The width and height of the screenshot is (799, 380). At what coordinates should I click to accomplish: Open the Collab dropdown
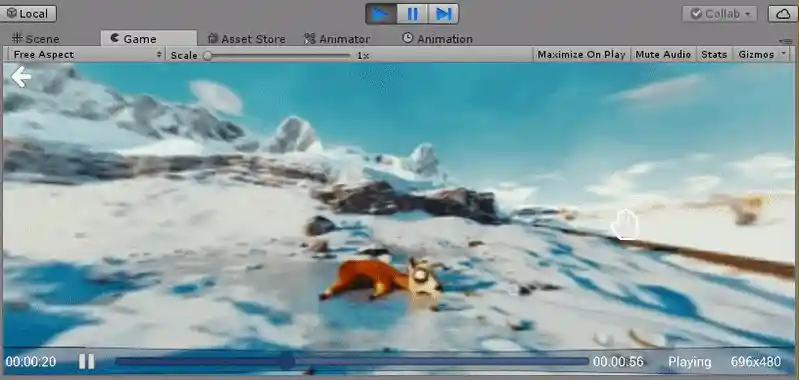point(720,14)
